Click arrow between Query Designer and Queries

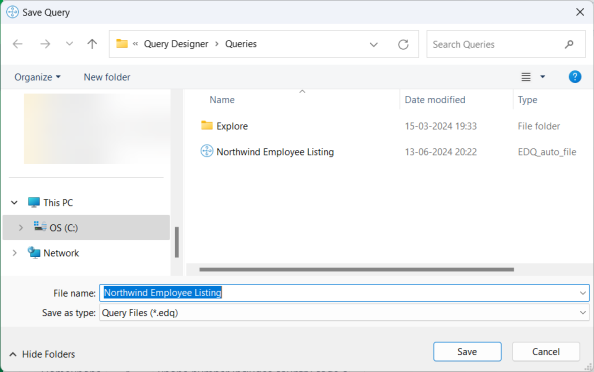(x=217, y=44)
